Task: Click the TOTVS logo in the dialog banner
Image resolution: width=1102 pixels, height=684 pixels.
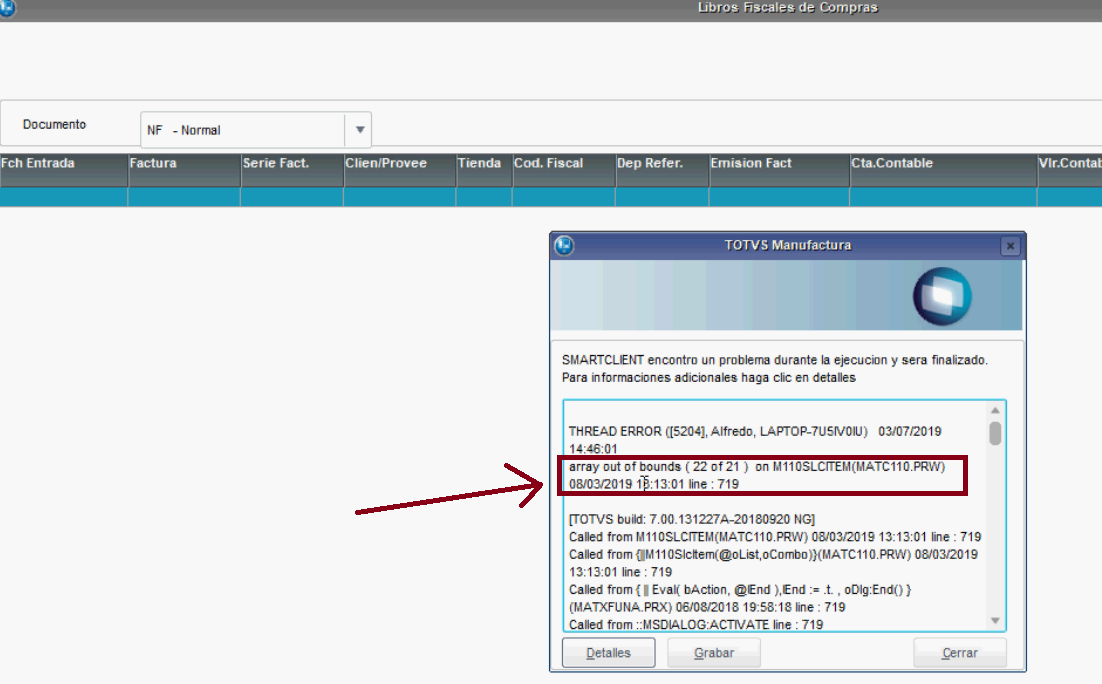Action: [942, 297]
